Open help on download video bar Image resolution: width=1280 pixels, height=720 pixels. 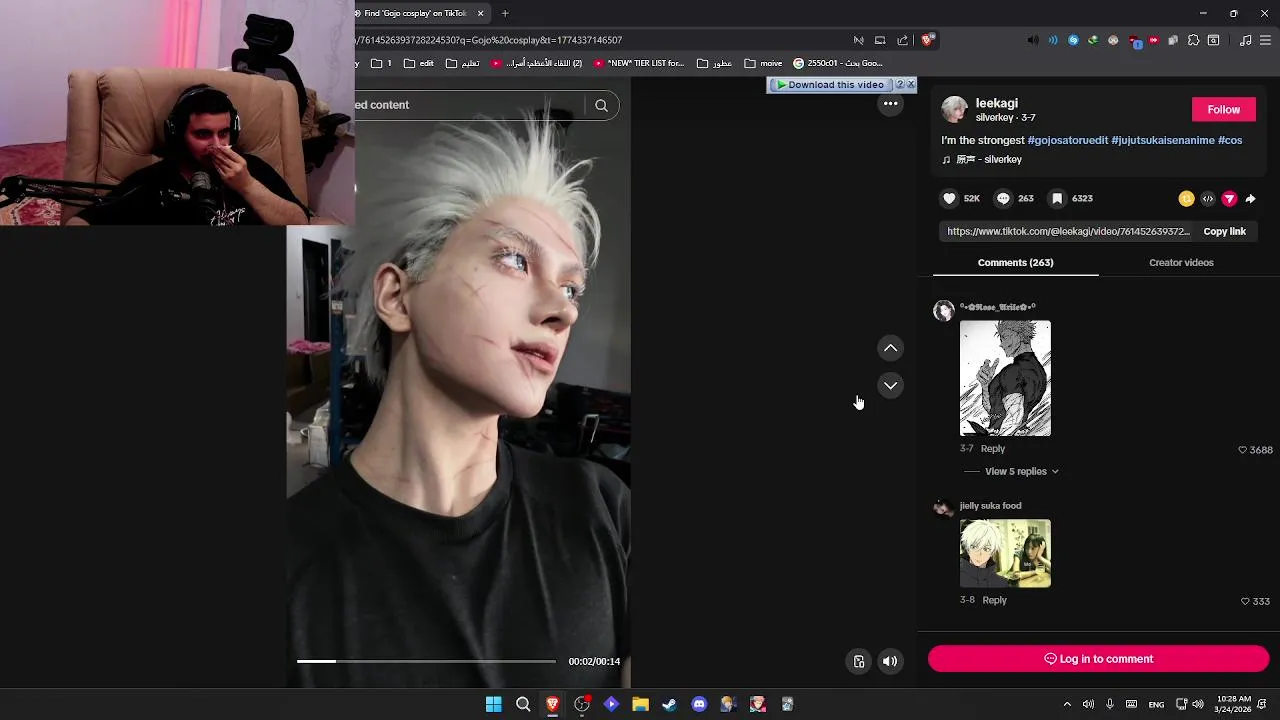point(900,85)
